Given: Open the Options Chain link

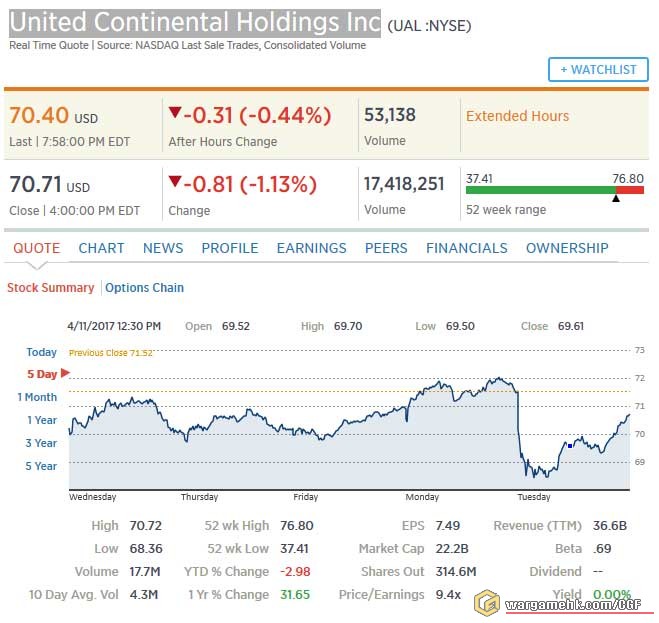Looking at the screenshot, I should click(145, 288).
